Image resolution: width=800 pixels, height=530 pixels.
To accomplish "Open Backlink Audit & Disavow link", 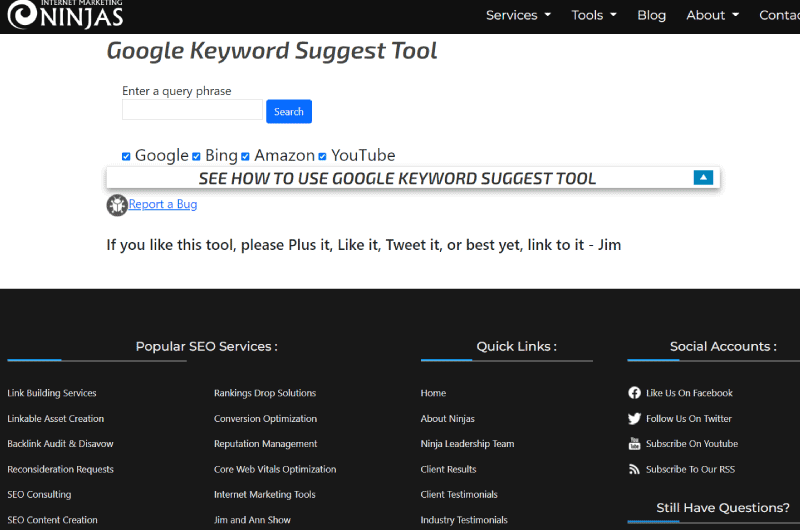I will 60,444.
